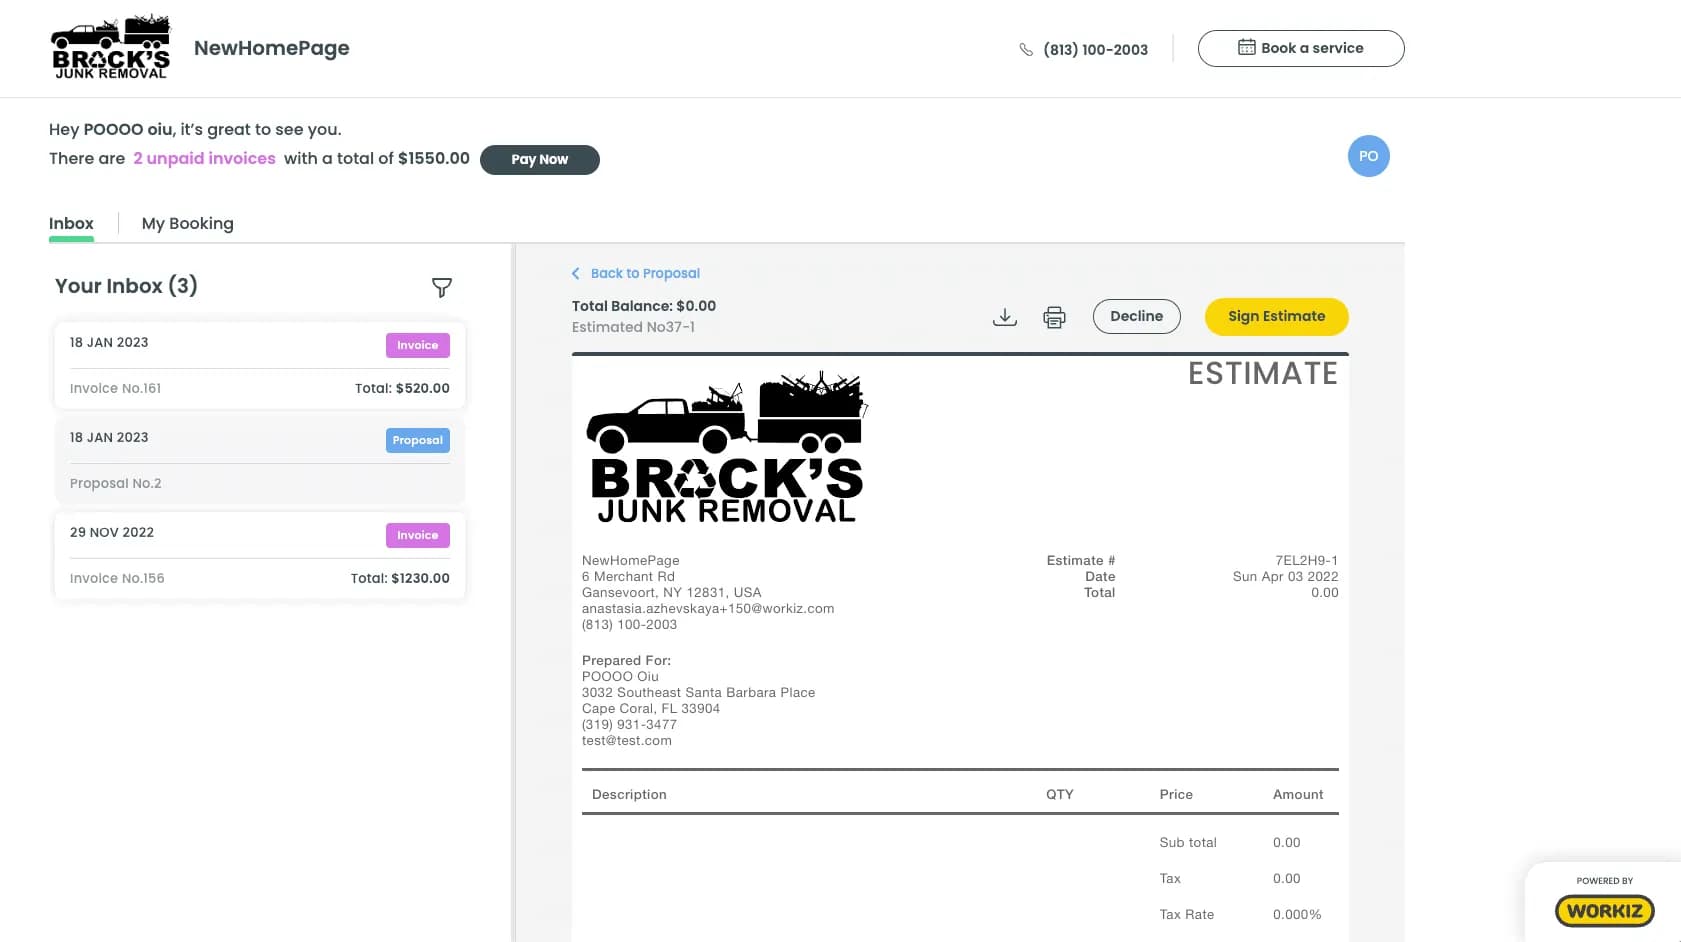The width and height of the screenshot is (1681, 942).
Task: Click the Invoice tag on 29 NOV 2022 card
Action: (417, 535)
